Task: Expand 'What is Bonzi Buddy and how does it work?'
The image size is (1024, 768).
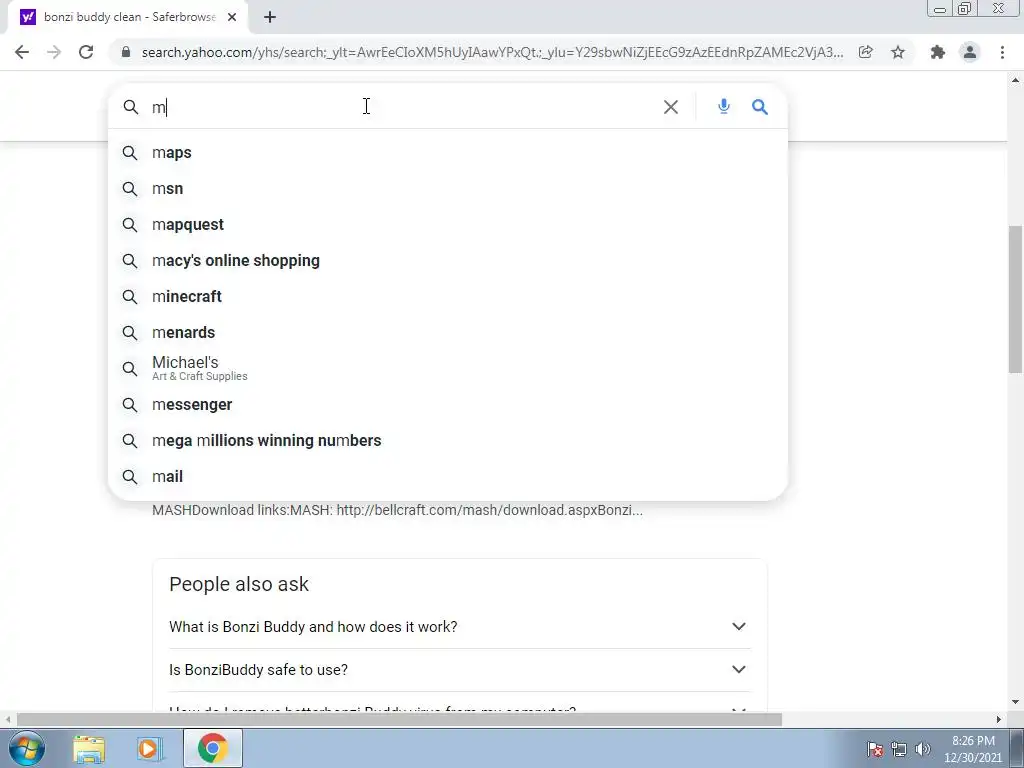Action: click(x=460, y=627)
